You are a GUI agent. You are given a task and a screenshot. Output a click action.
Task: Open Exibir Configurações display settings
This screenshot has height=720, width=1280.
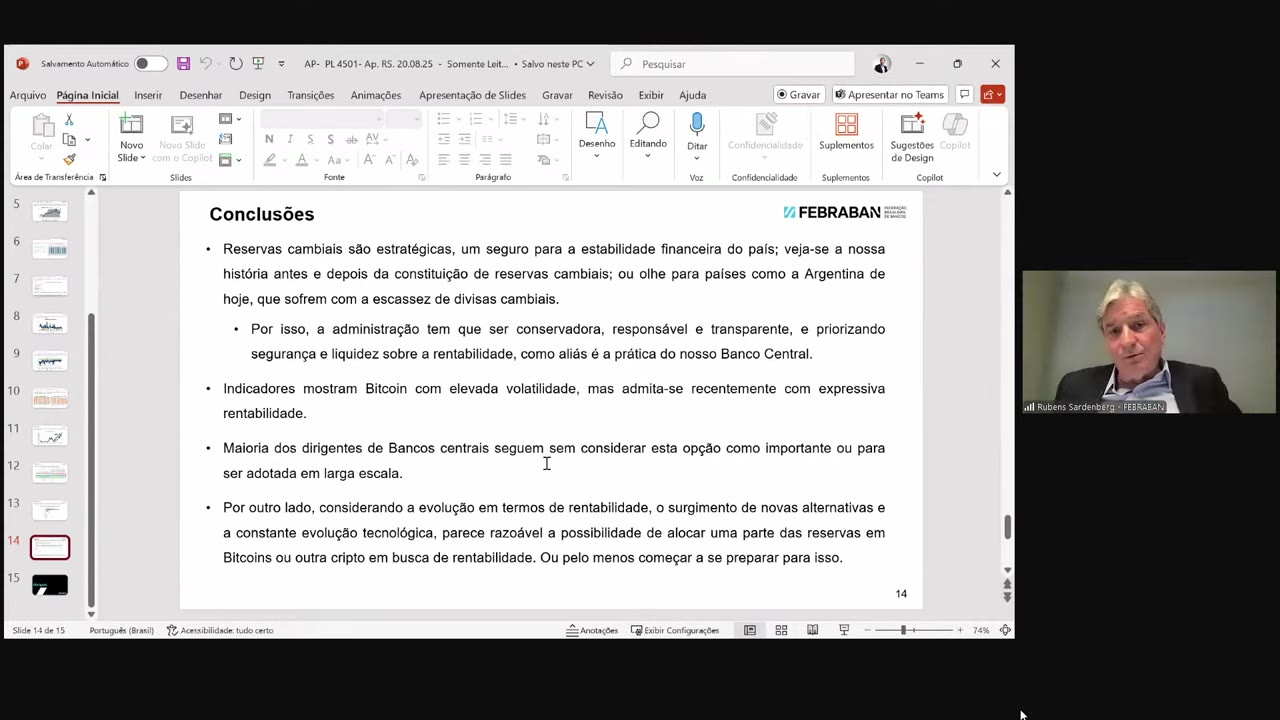pyautogui.click(x=675, y=630)
